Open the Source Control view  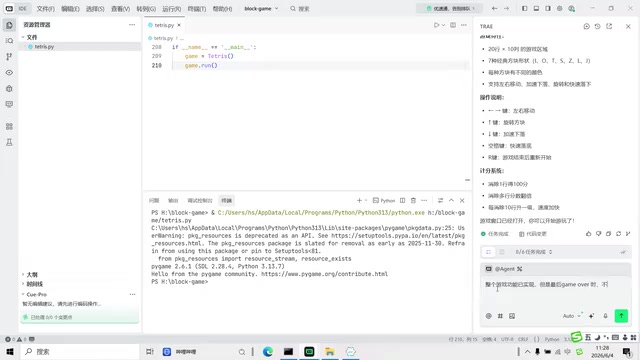(9, 57)
